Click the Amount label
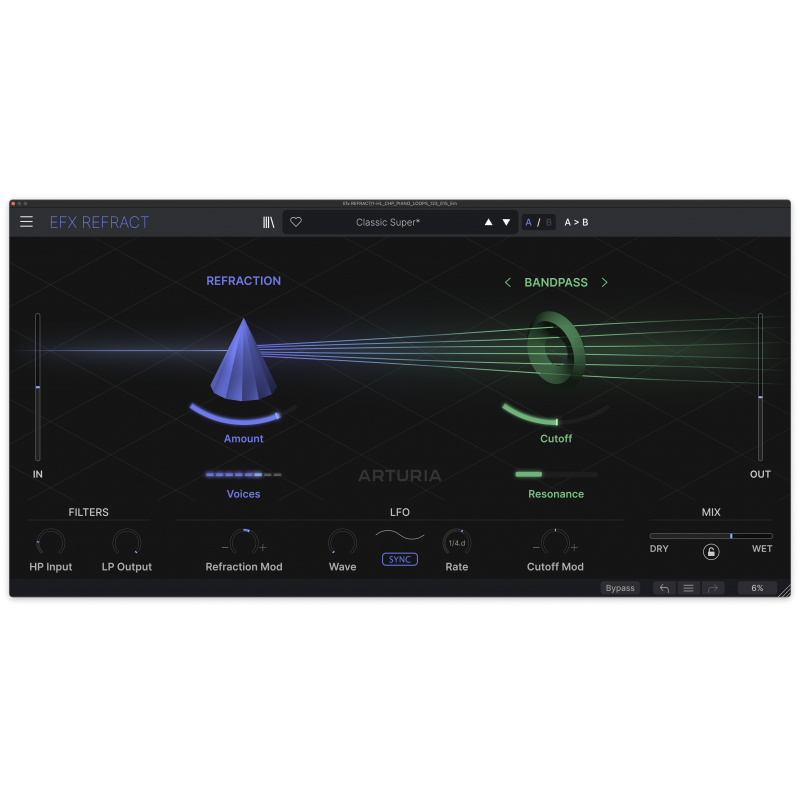This screenshot has width=800, height=800. (243, 438)
